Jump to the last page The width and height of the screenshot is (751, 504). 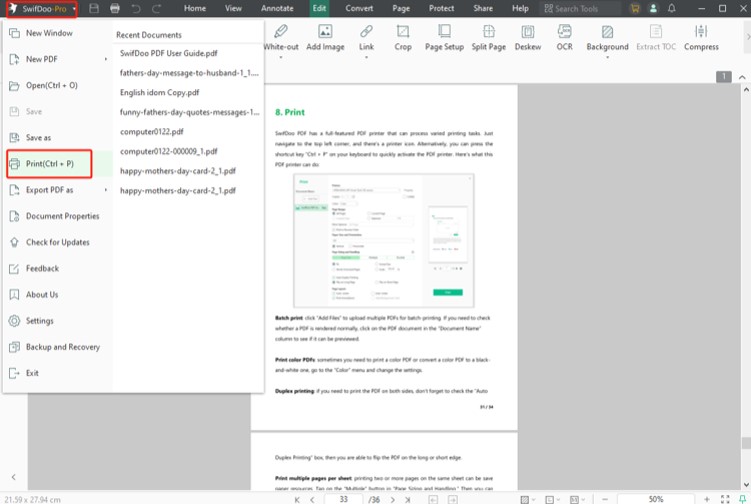[x=408, y=500]
